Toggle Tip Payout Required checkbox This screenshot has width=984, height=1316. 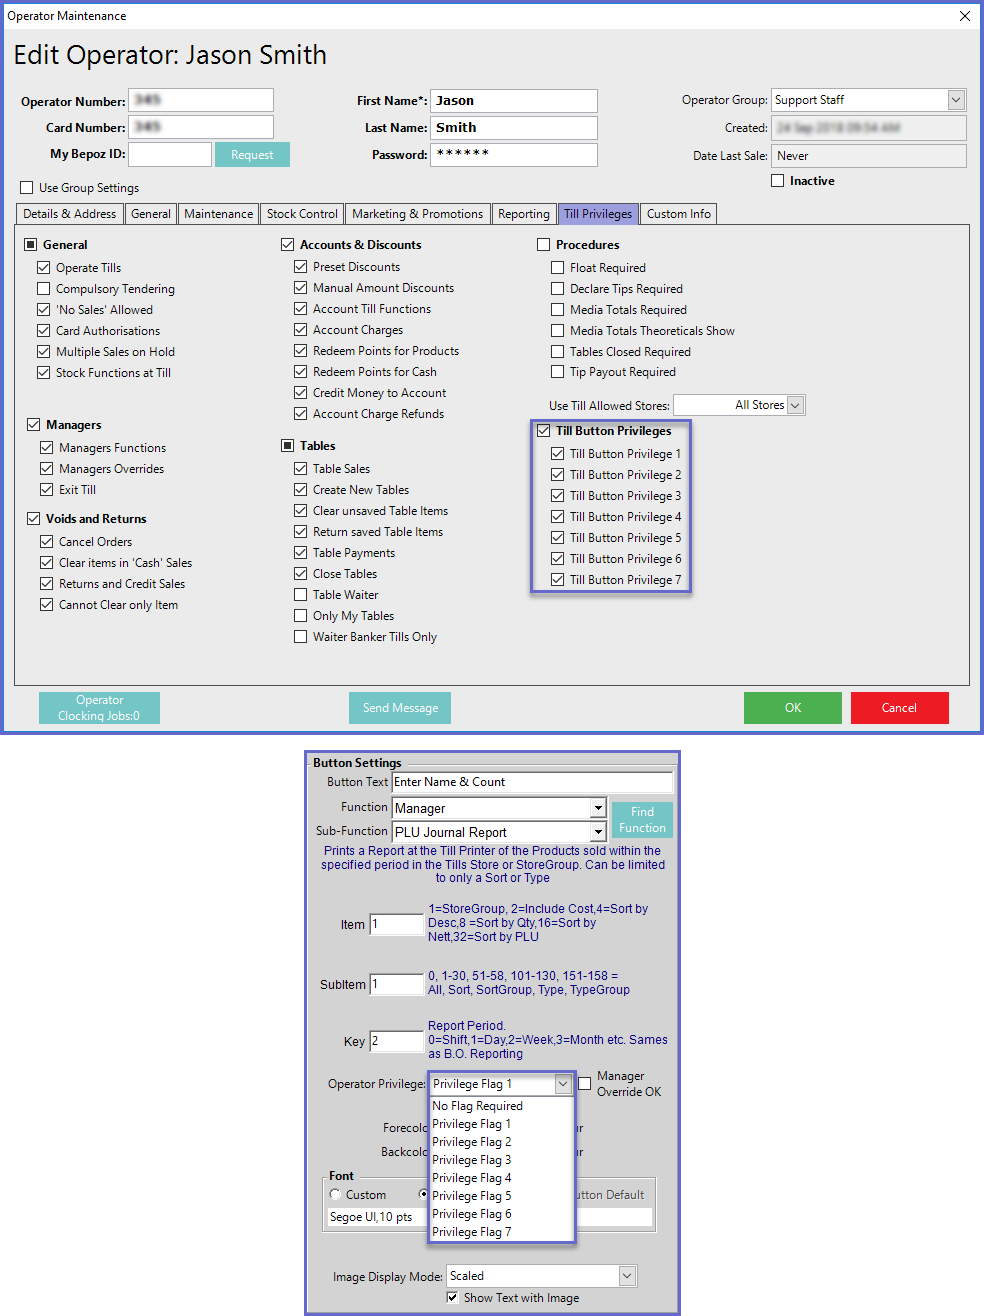(558, 372)
